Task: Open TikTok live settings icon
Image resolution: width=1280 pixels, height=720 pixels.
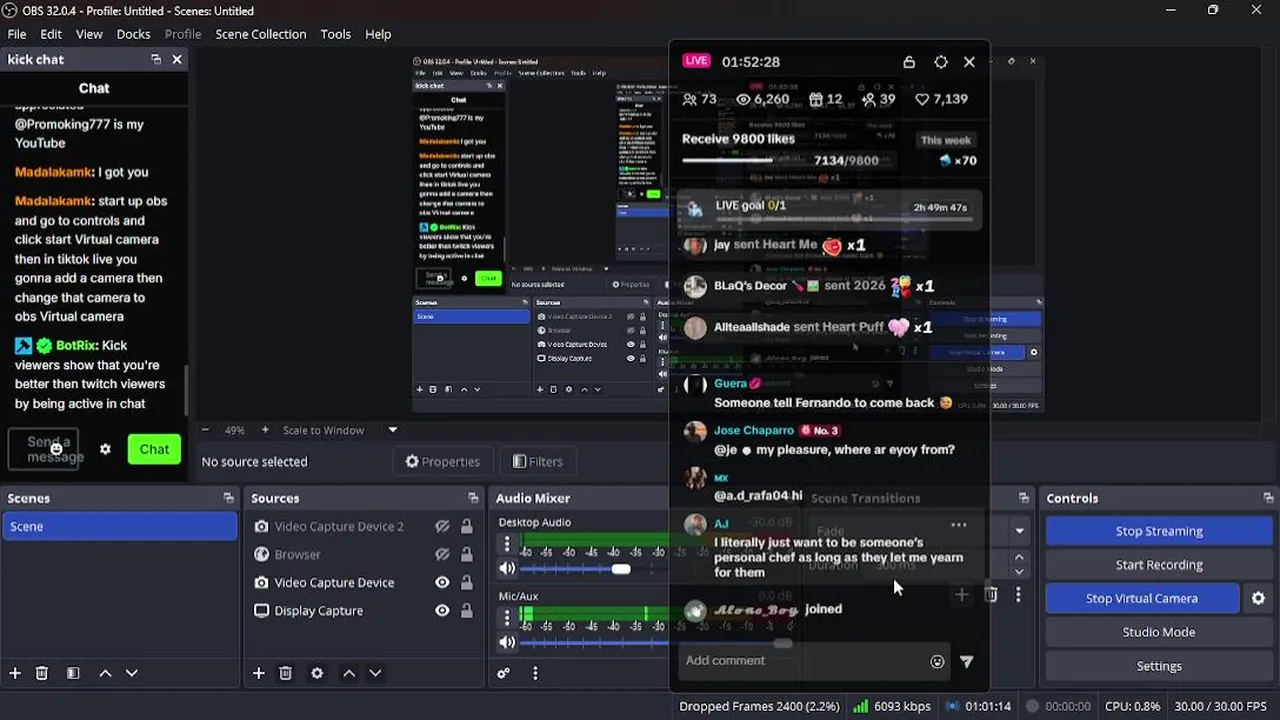Action: pos(941,62)
